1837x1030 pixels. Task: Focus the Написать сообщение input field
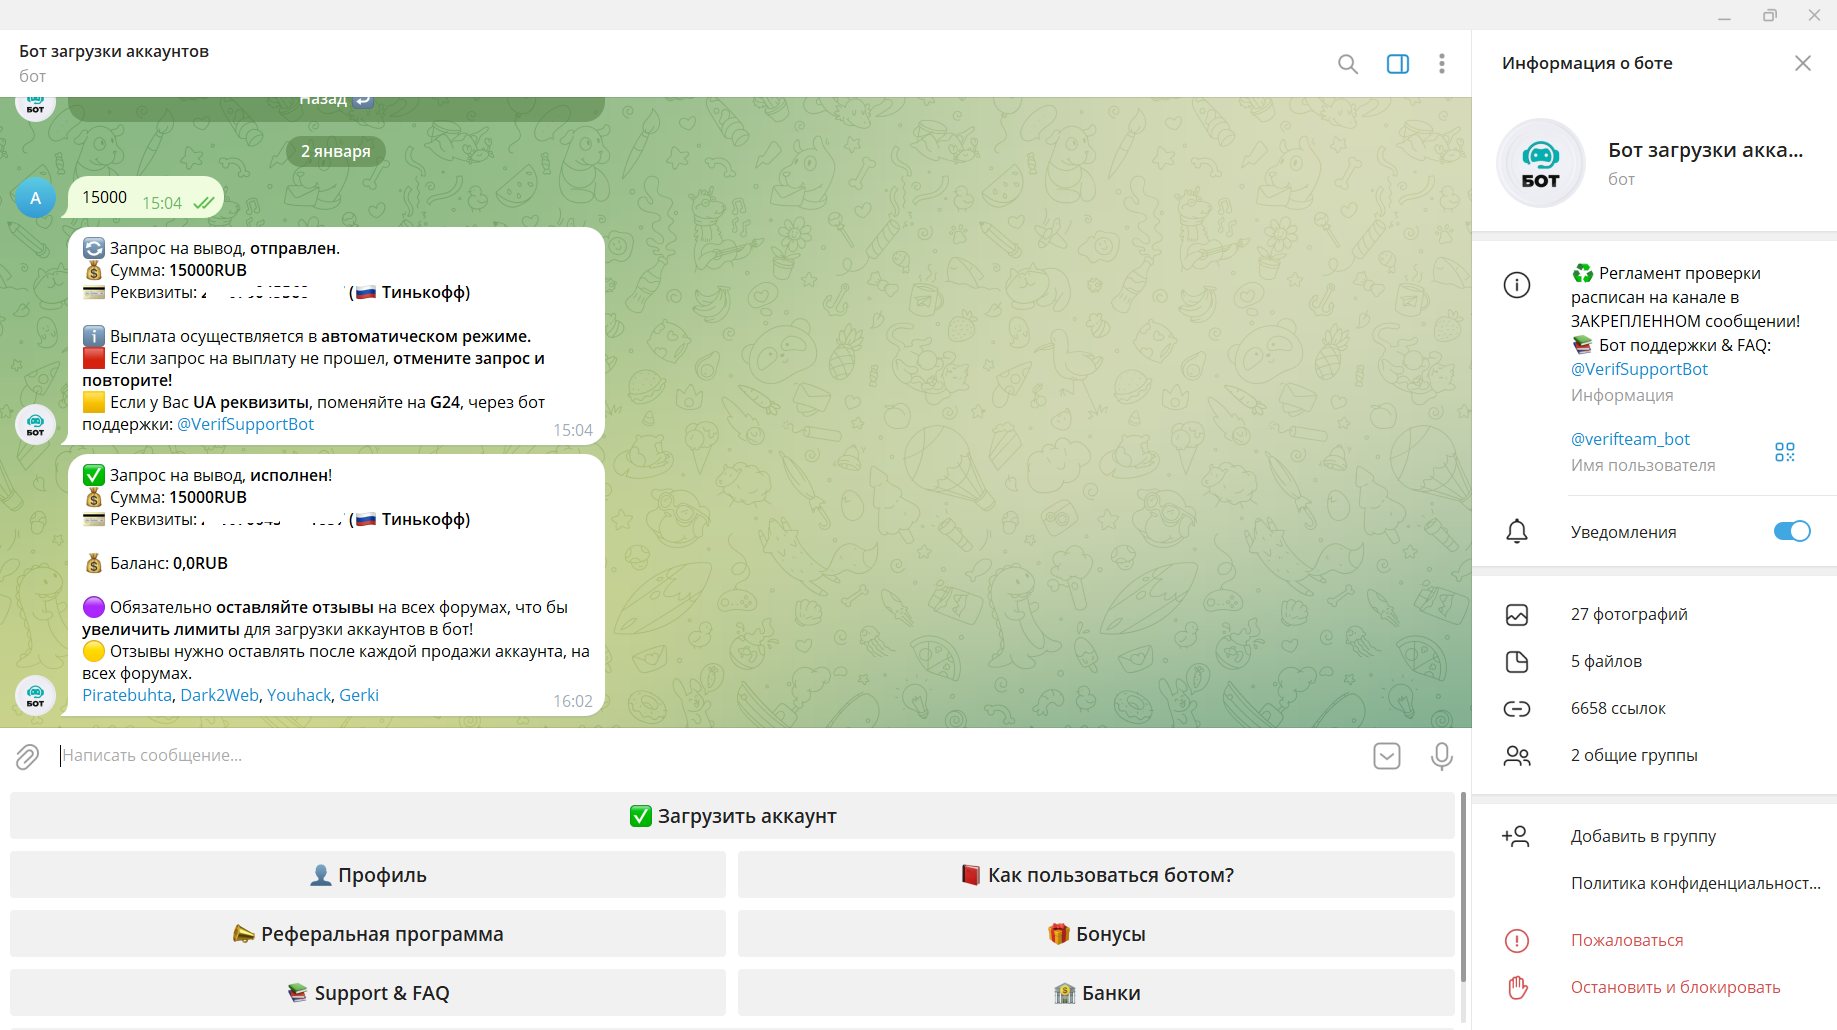700,756
